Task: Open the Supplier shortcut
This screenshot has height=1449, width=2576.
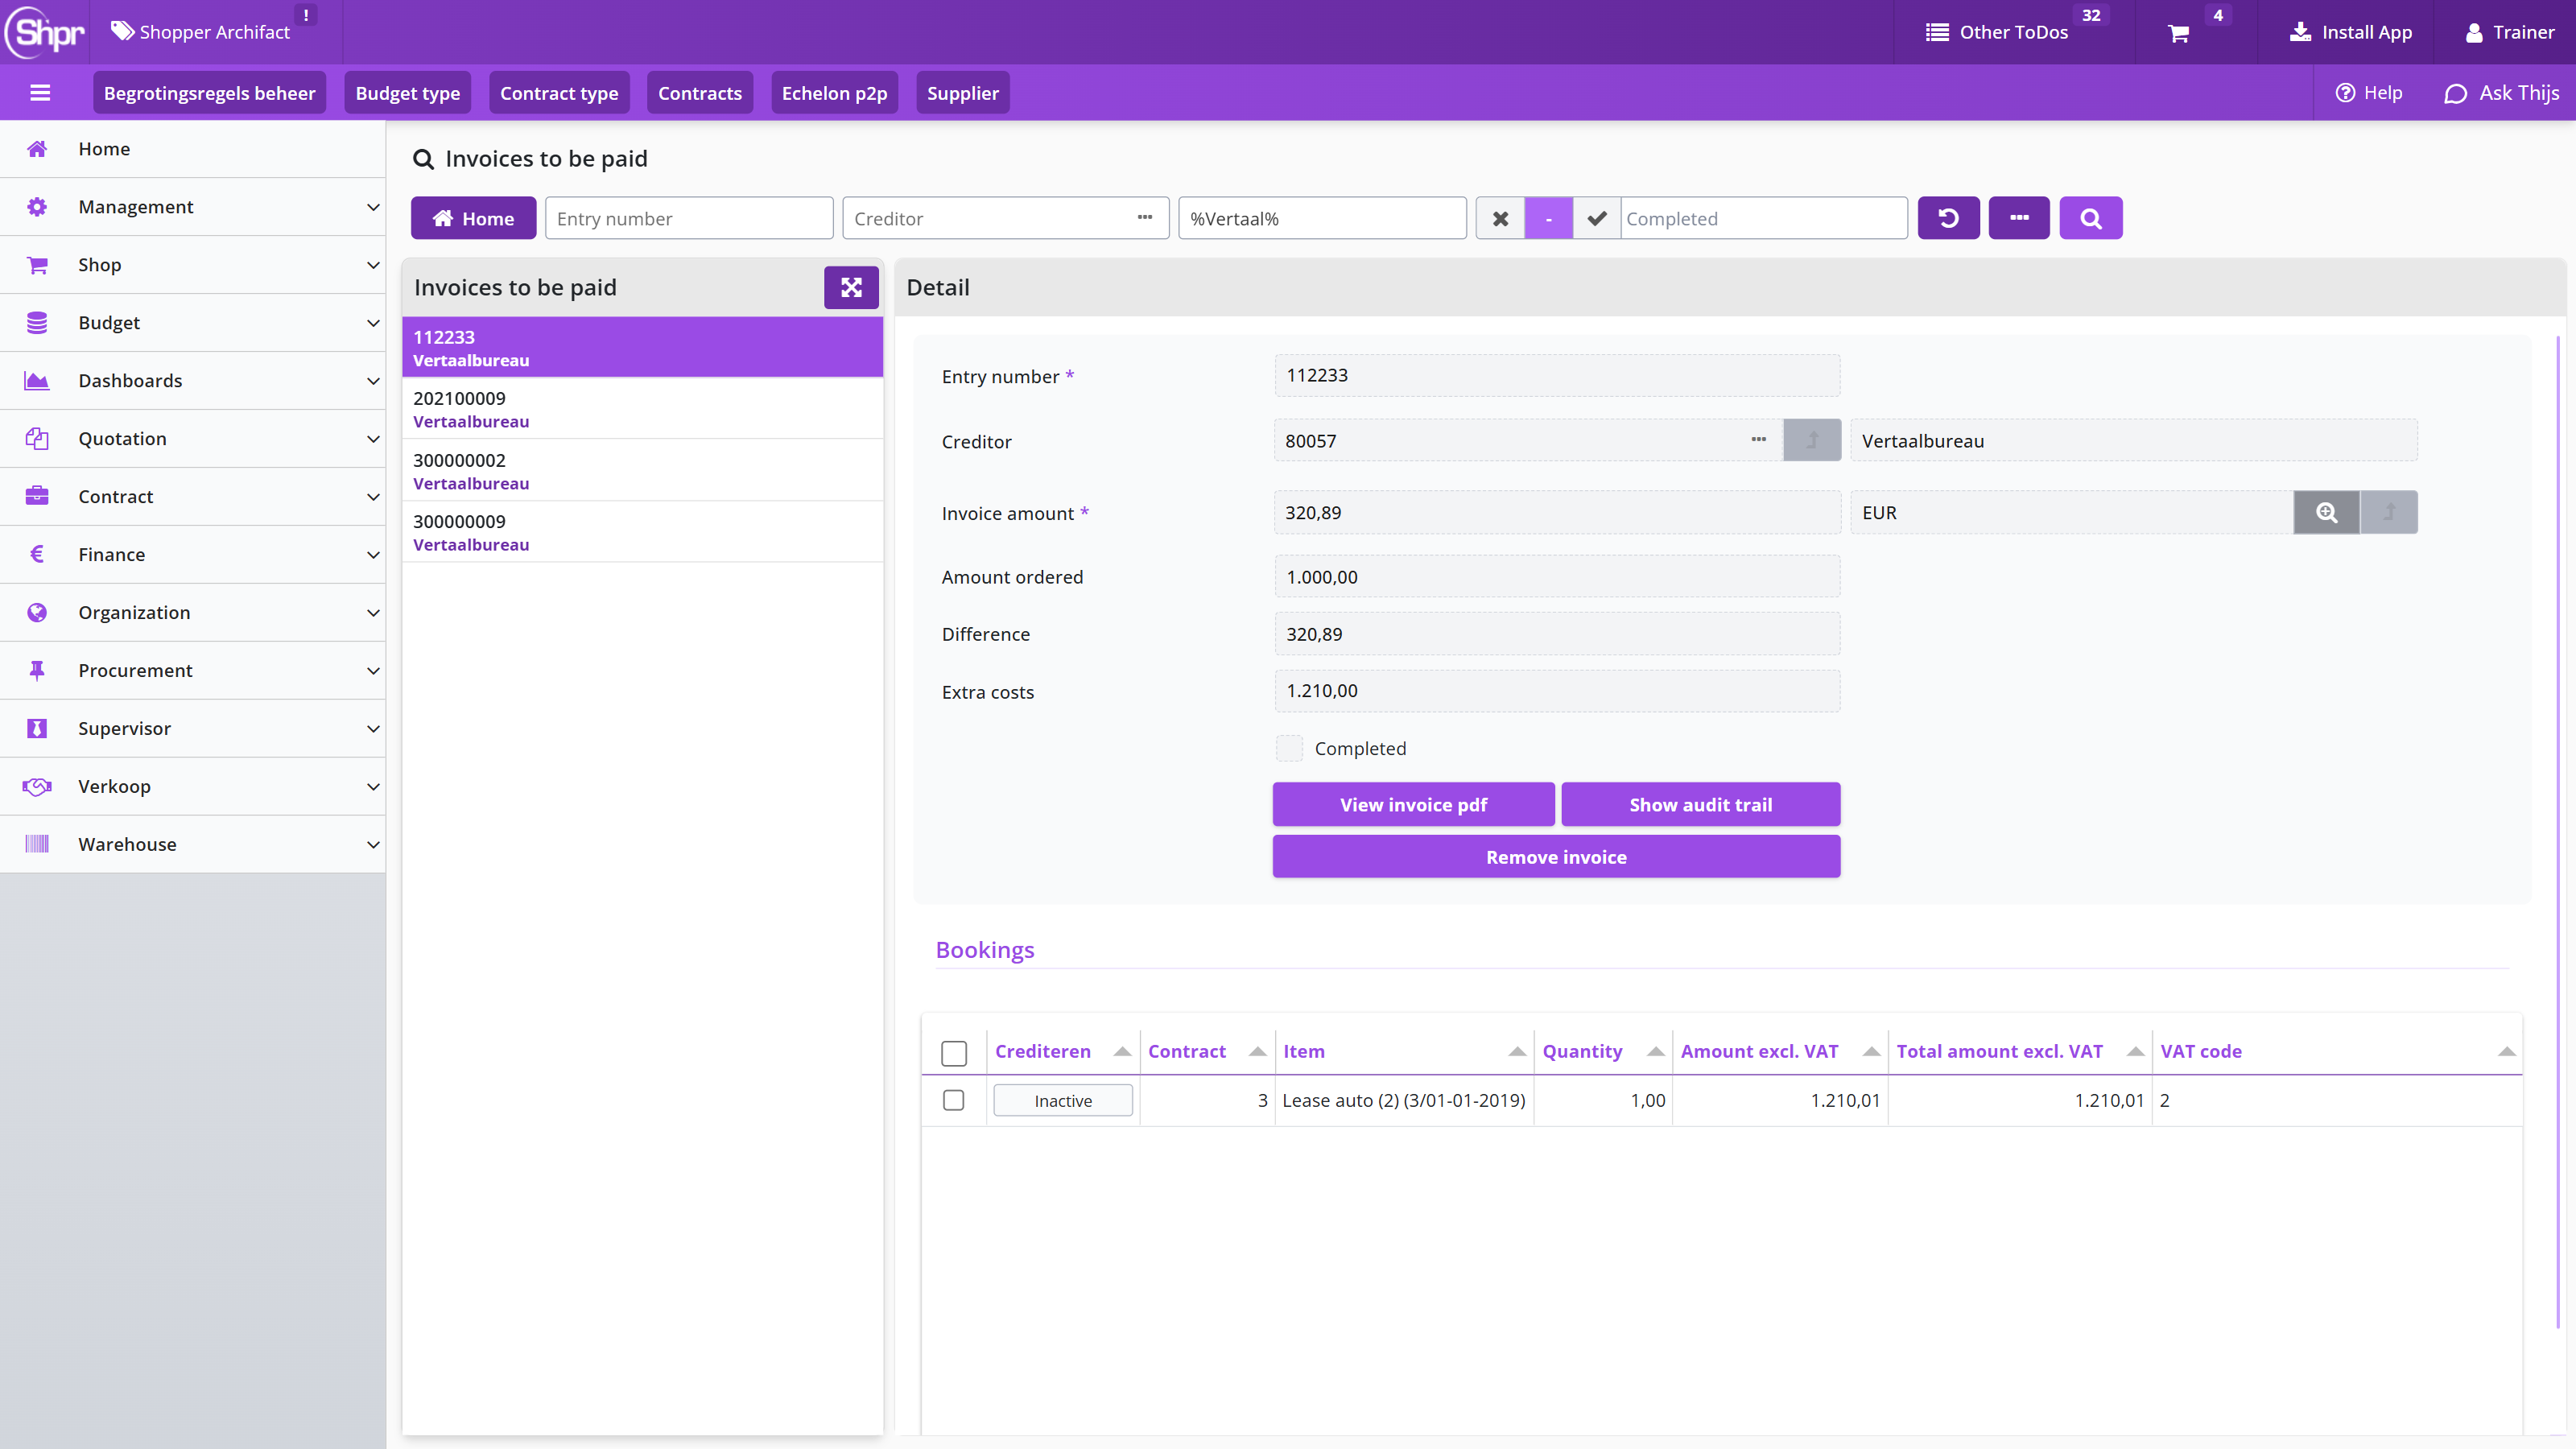Action: (x=962, y=93)
